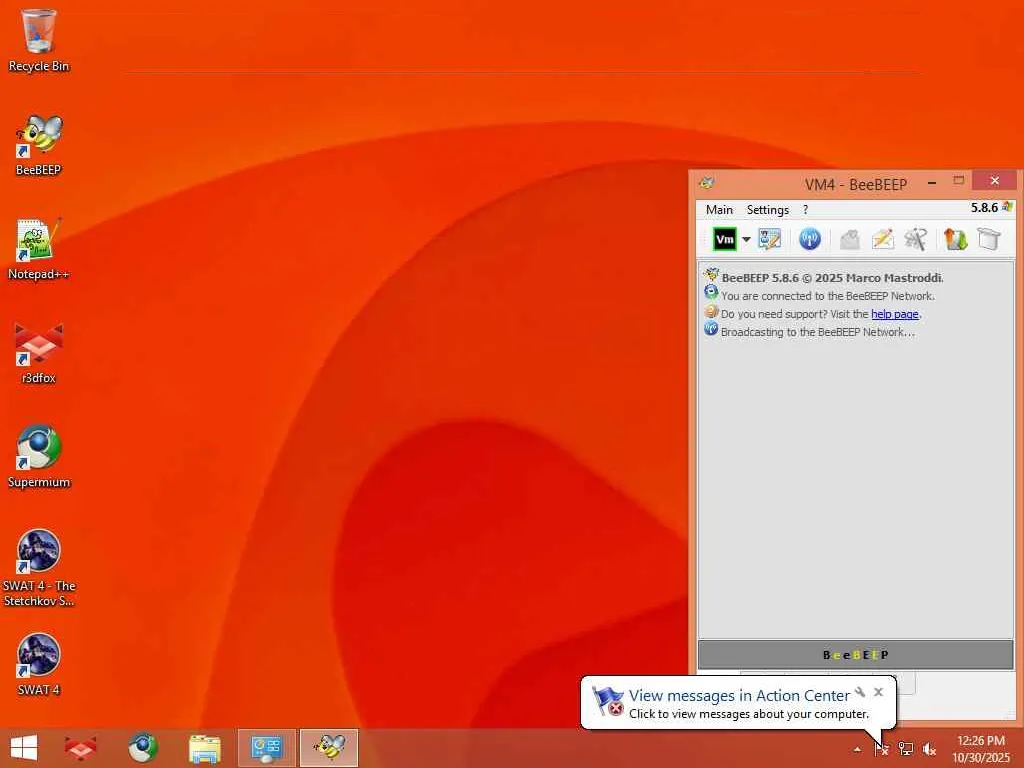Screen dimensions: 1024x768
Task: Select the Supermium desktop shortcut
Action: coord(39,456)
